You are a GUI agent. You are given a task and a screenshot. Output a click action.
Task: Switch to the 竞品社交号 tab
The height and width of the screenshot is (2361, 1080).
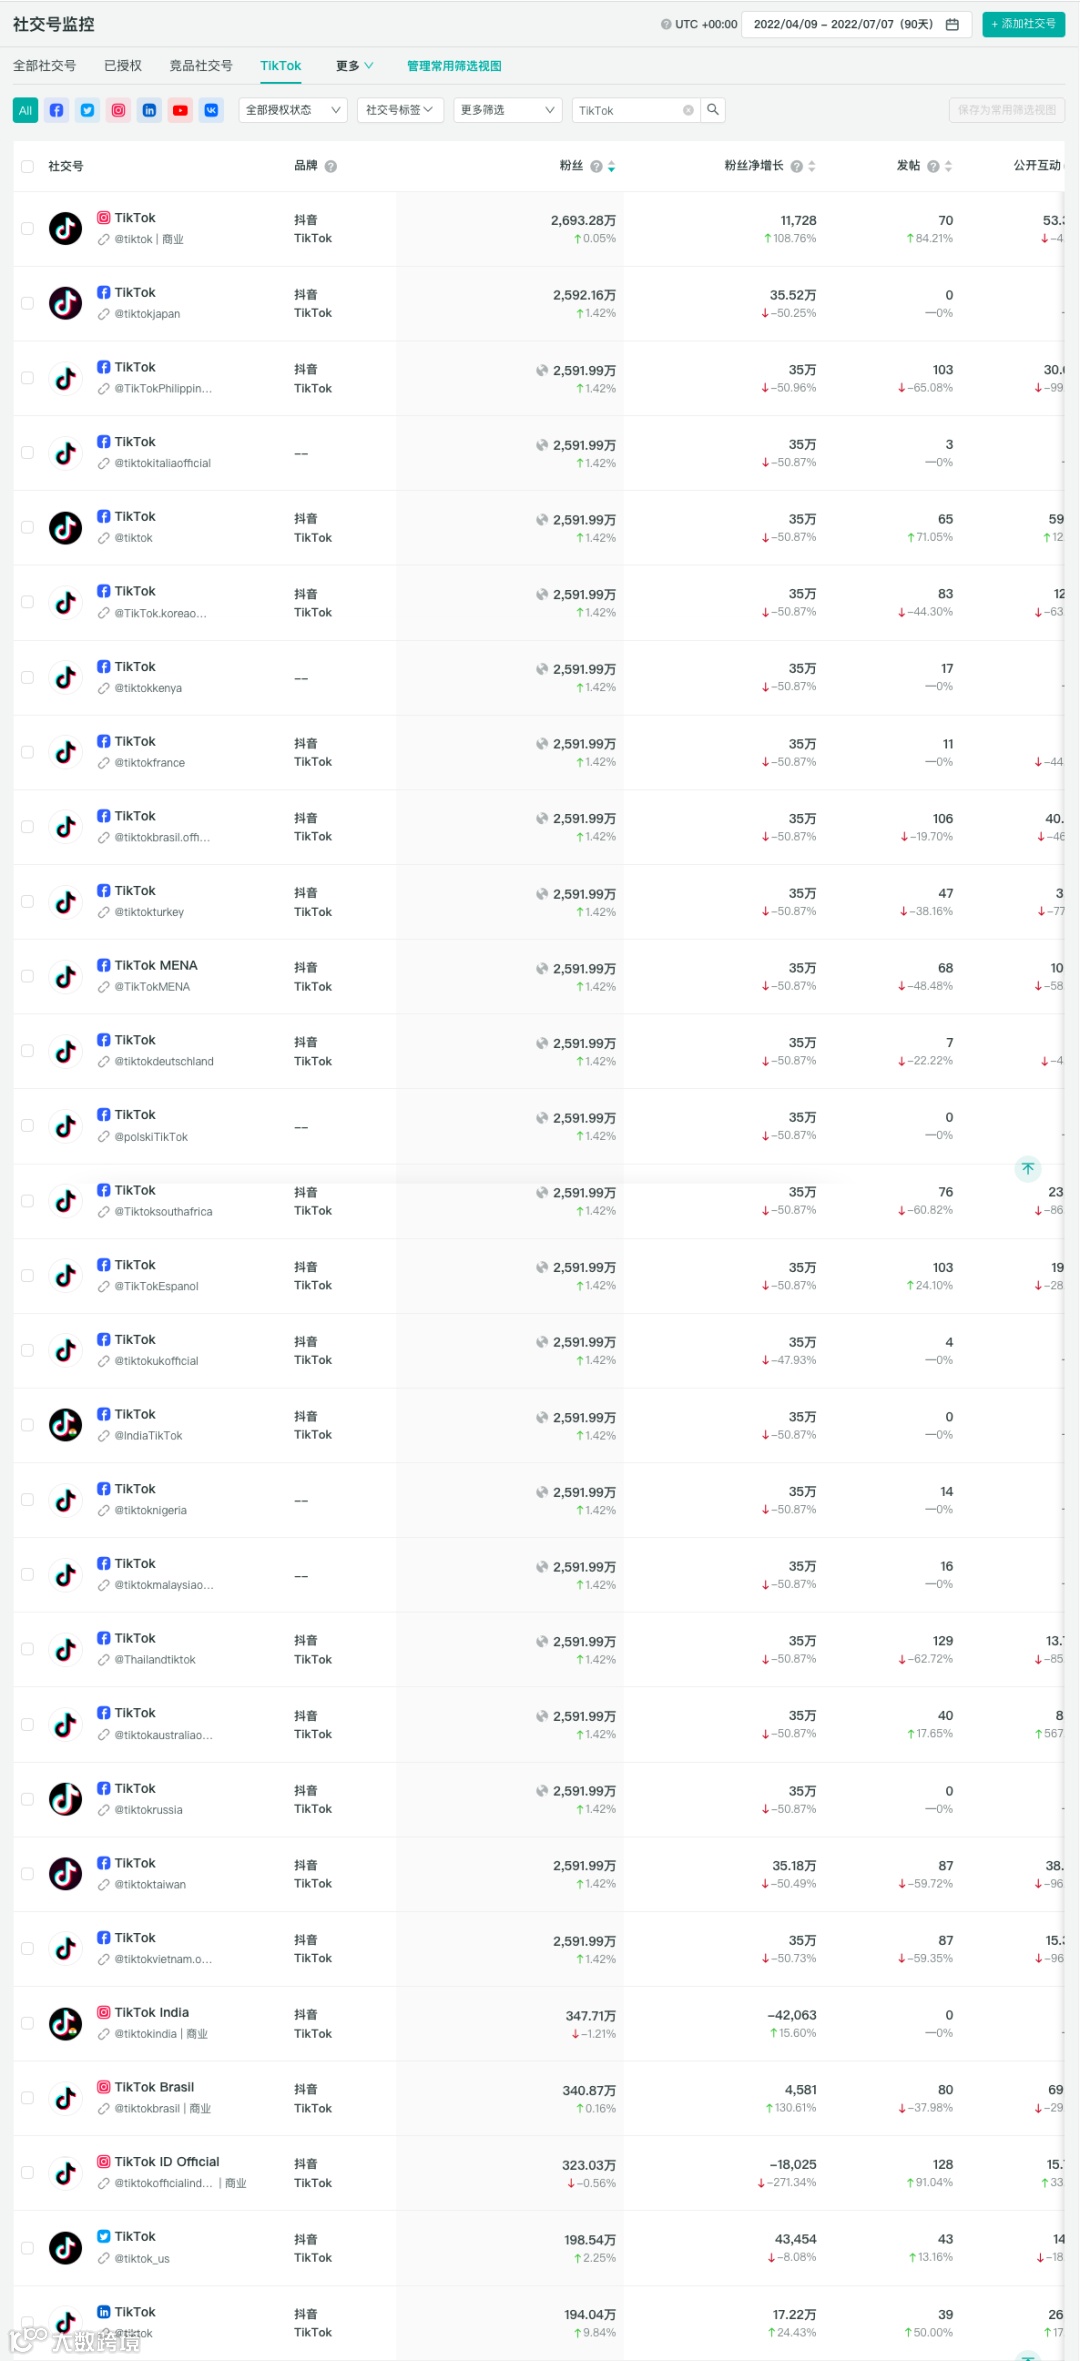201,66
